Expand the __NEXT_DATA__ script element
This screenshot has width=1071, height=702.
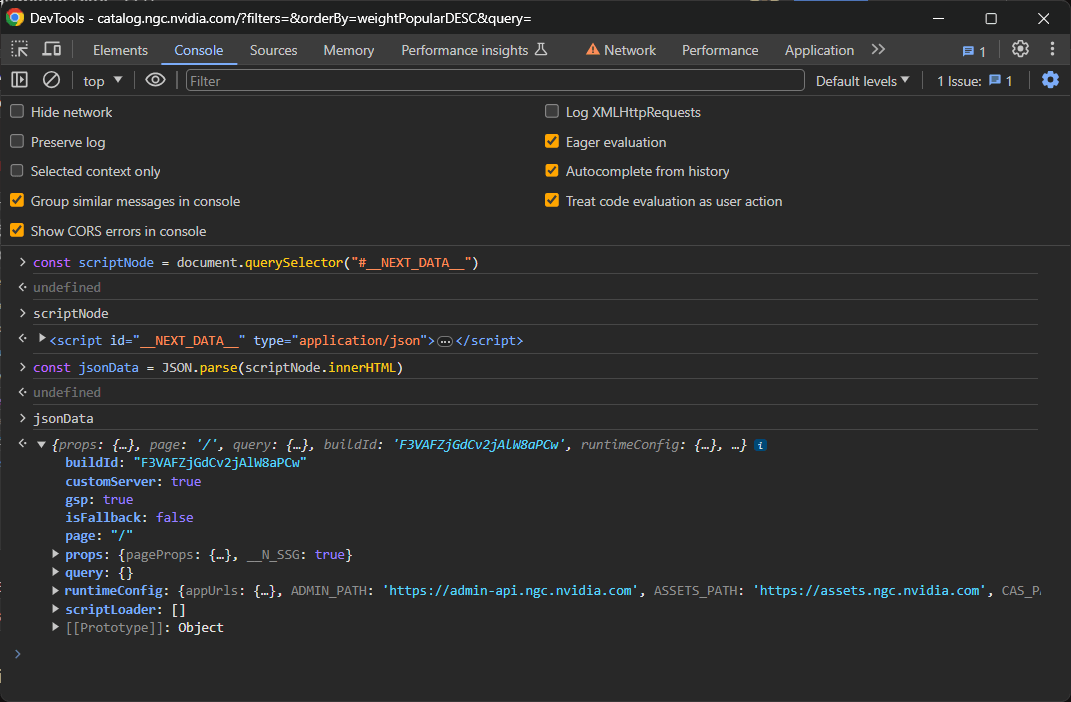(x=41, y=339)
